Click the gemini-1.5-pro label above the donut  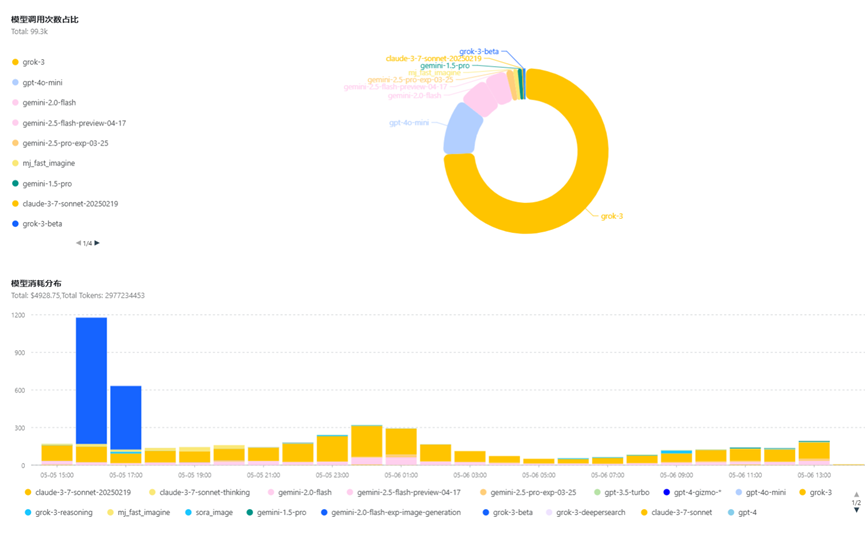pos(445,66)
